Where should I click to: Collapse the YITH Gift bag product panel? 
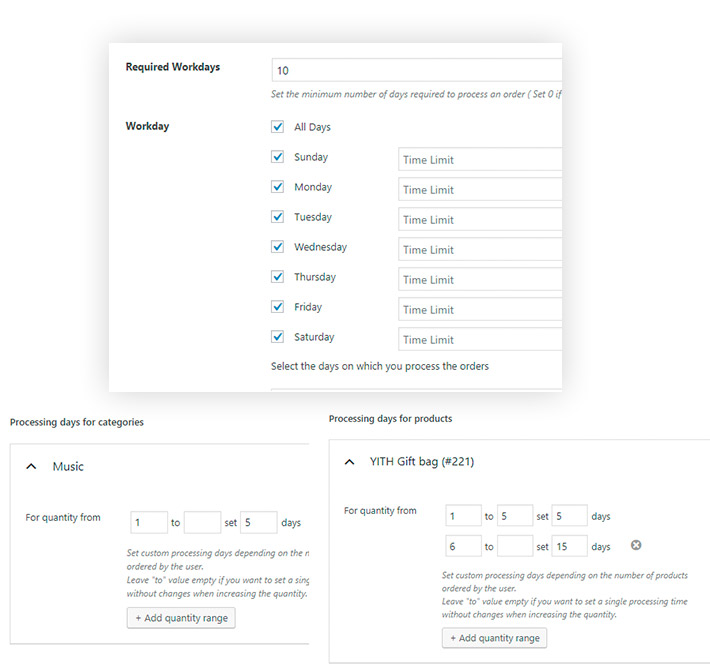349,462
